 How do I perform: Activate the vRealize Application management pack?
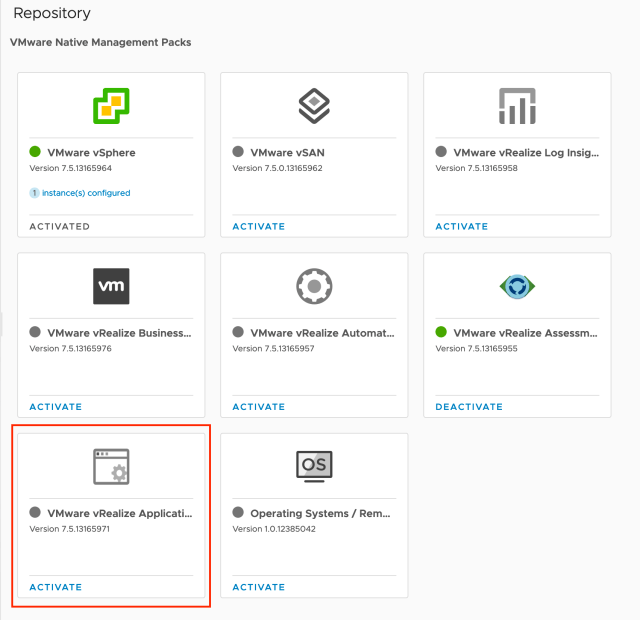[x=56, y=587]
